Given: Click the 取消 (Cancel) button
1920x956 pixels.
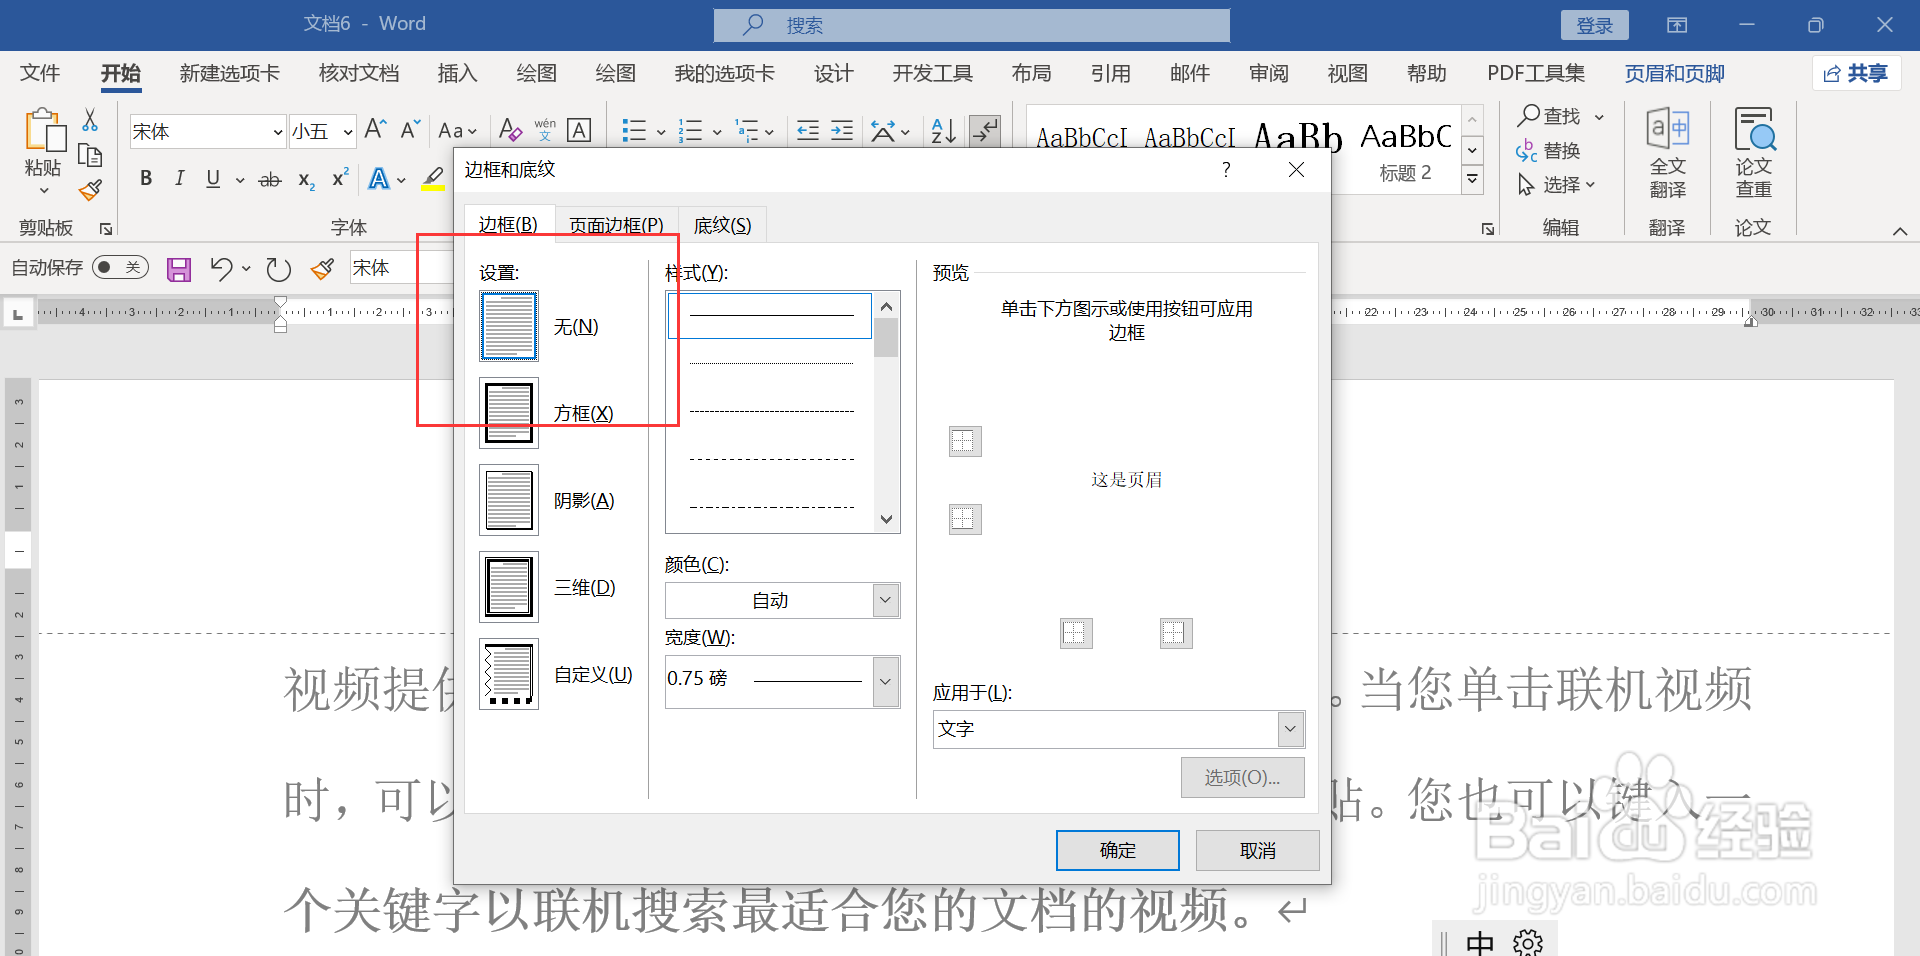Looking at the screenshot, I should (1257, 850).
